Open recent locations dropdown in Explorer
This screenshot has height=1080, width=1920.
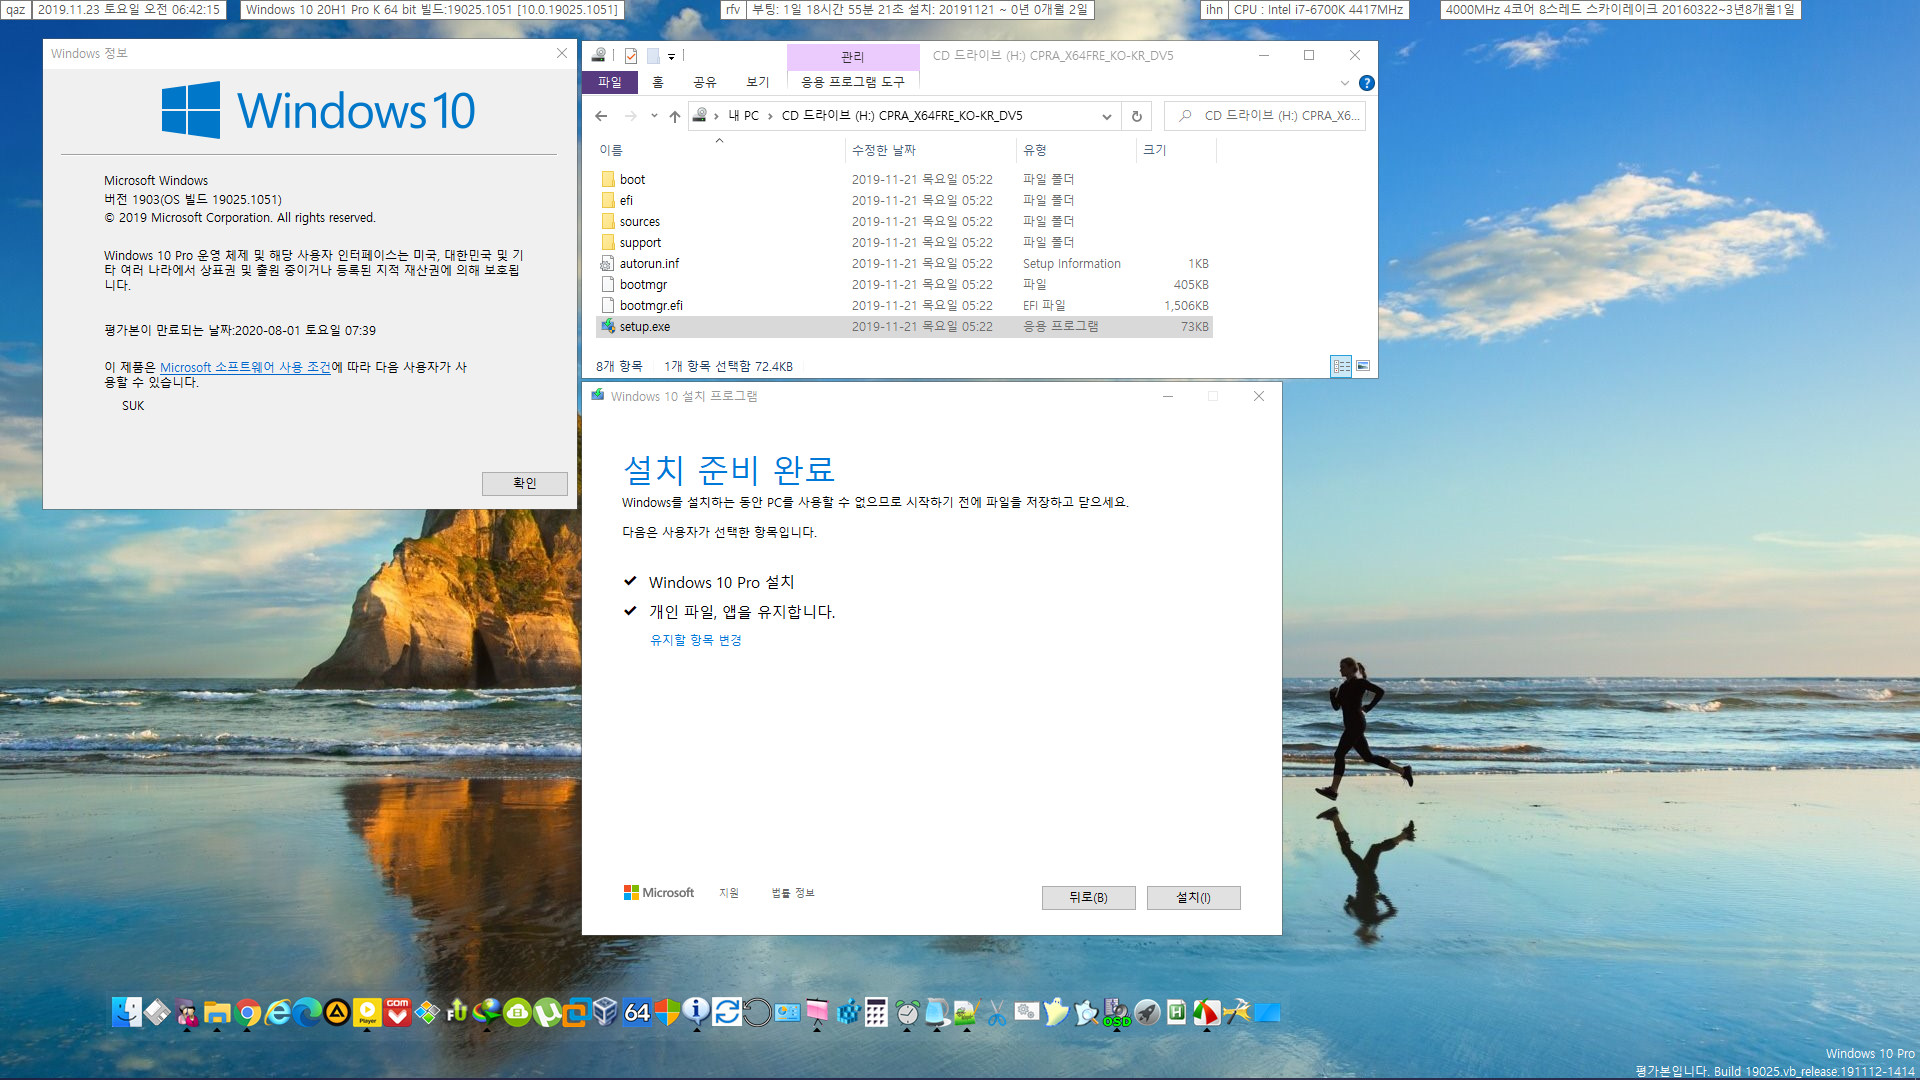[654, 116]
